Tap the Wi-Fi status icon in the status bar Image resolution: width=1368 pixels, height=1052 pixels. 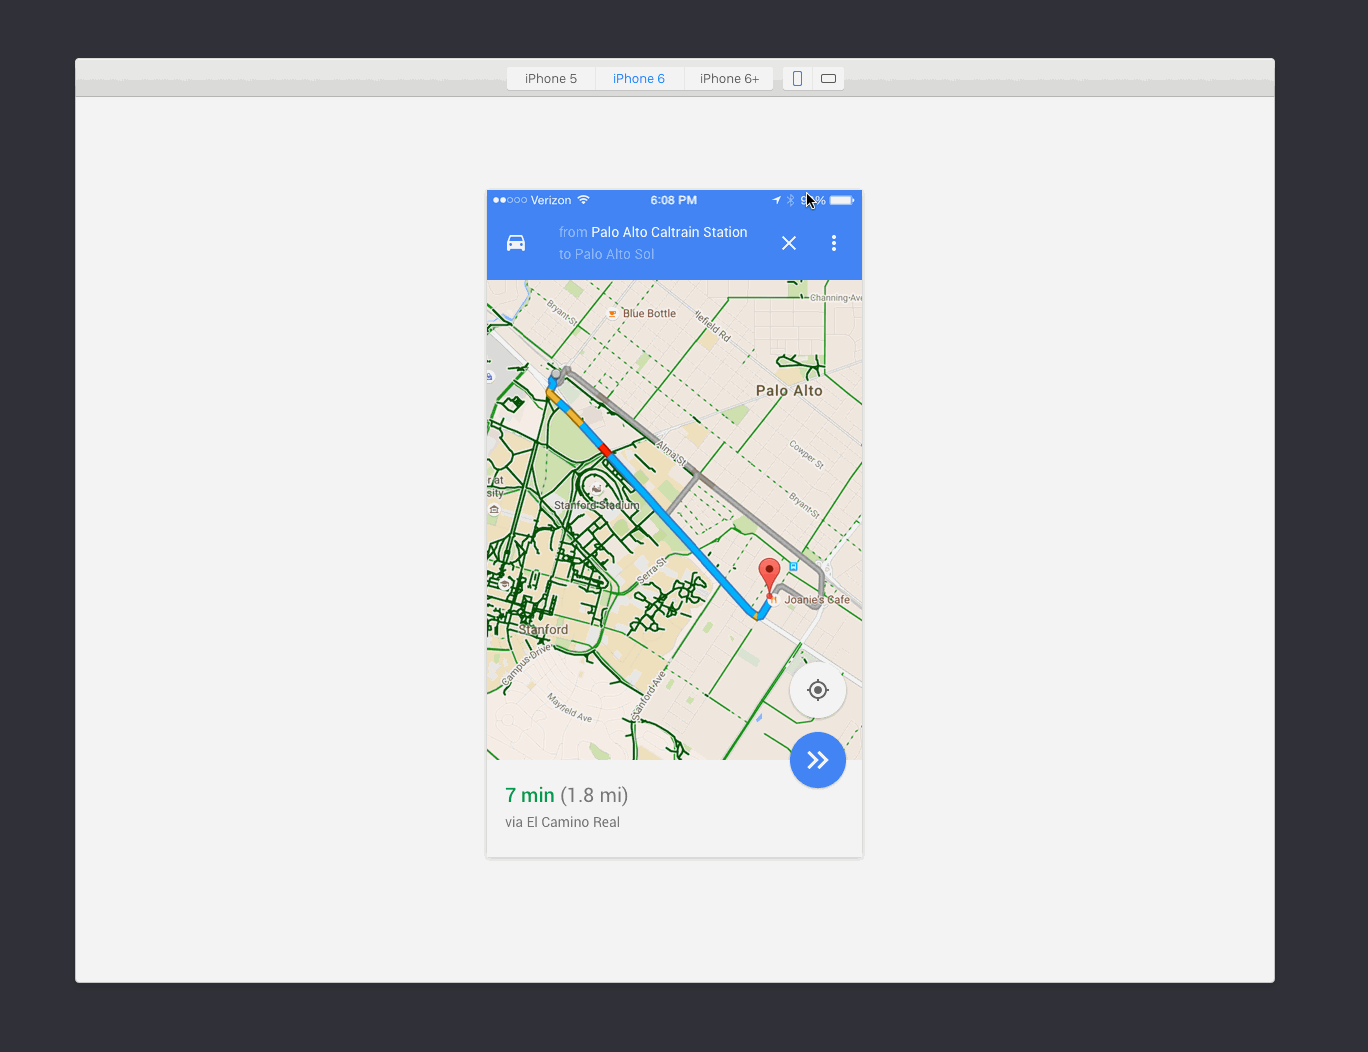(x=584, y=200)
